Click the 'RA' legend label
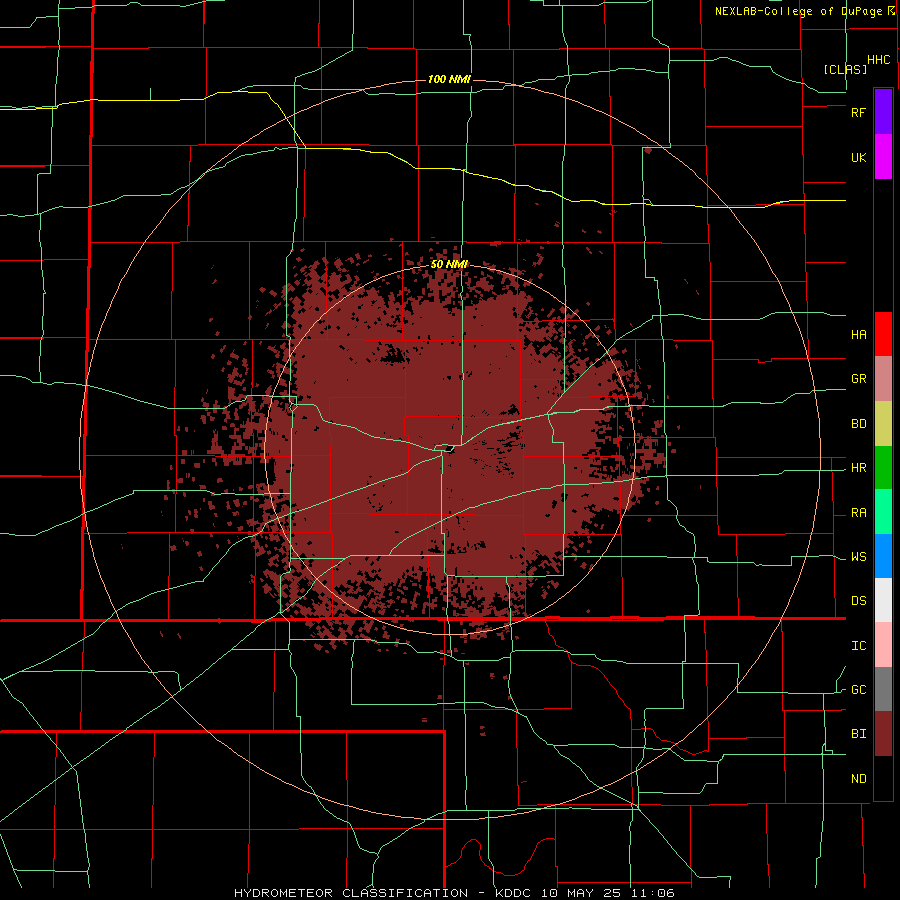This screenshot has width=900, height=900. pyautogui.click(x=858, y=513)
